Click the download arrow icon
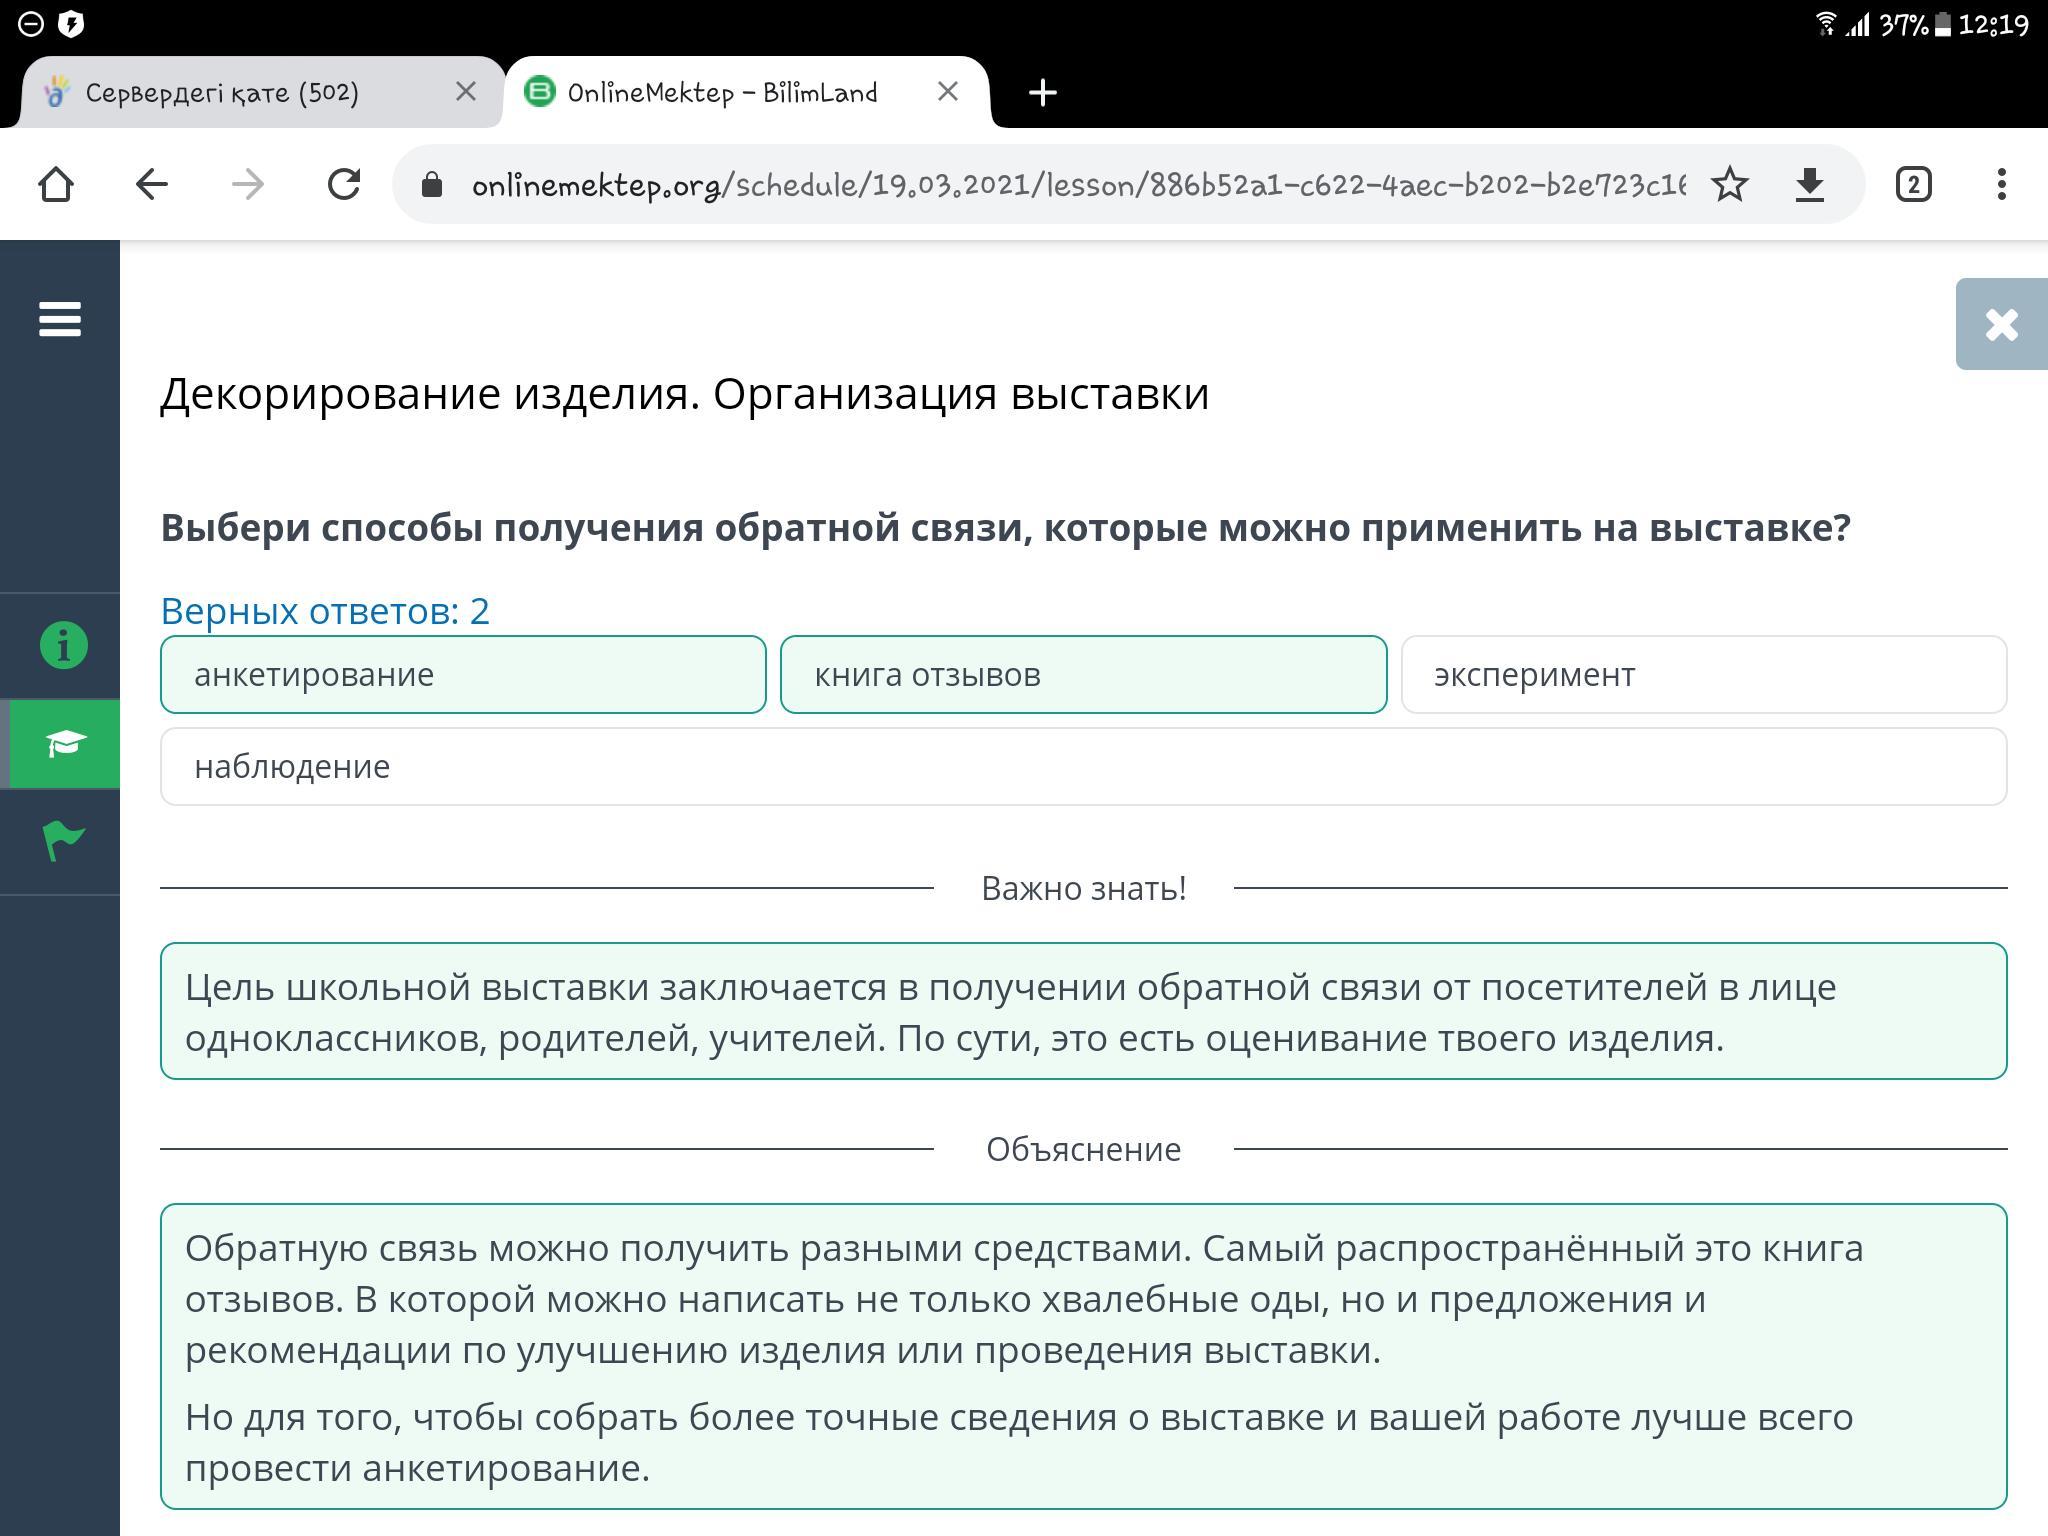The image size is (2048, 1536). coord(1809,184)
